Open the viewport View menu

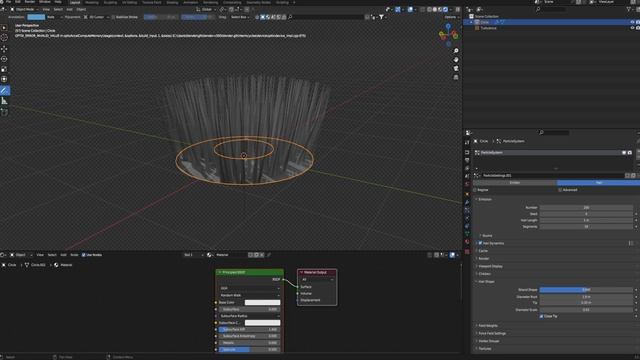pos(46,9)
